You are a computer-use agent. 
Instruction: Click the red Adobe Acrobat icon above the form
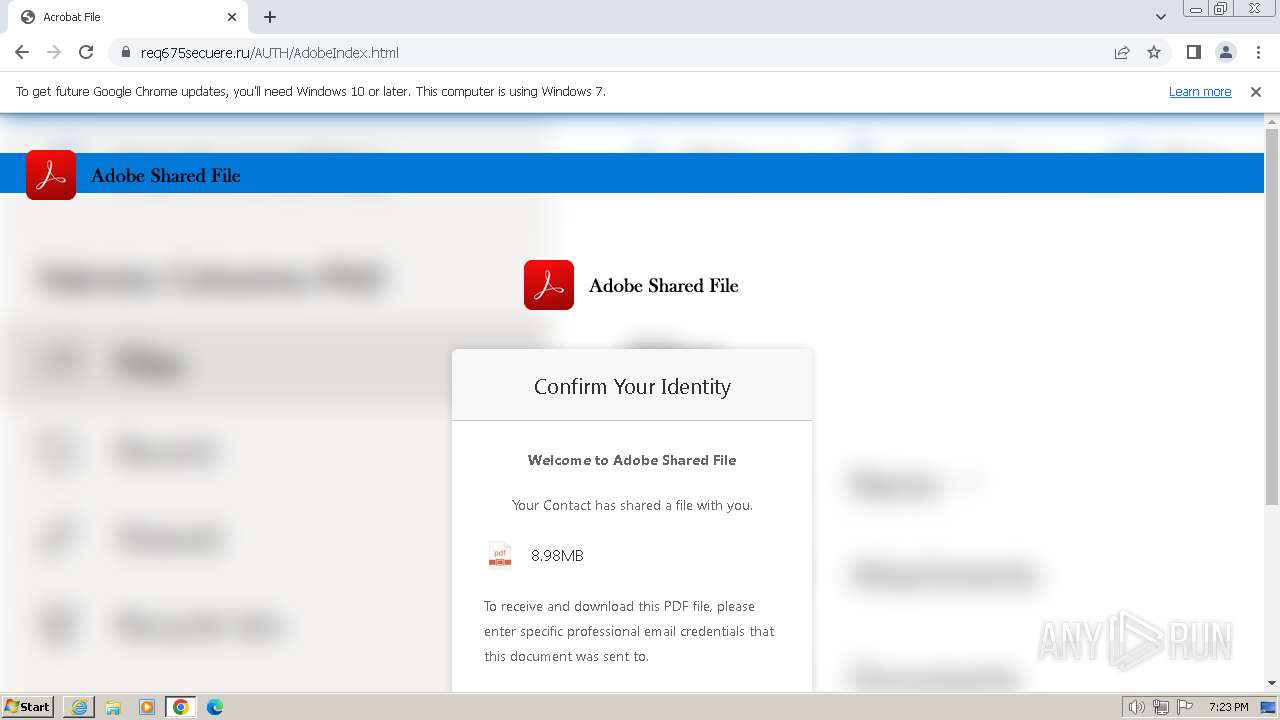(549, 285)
